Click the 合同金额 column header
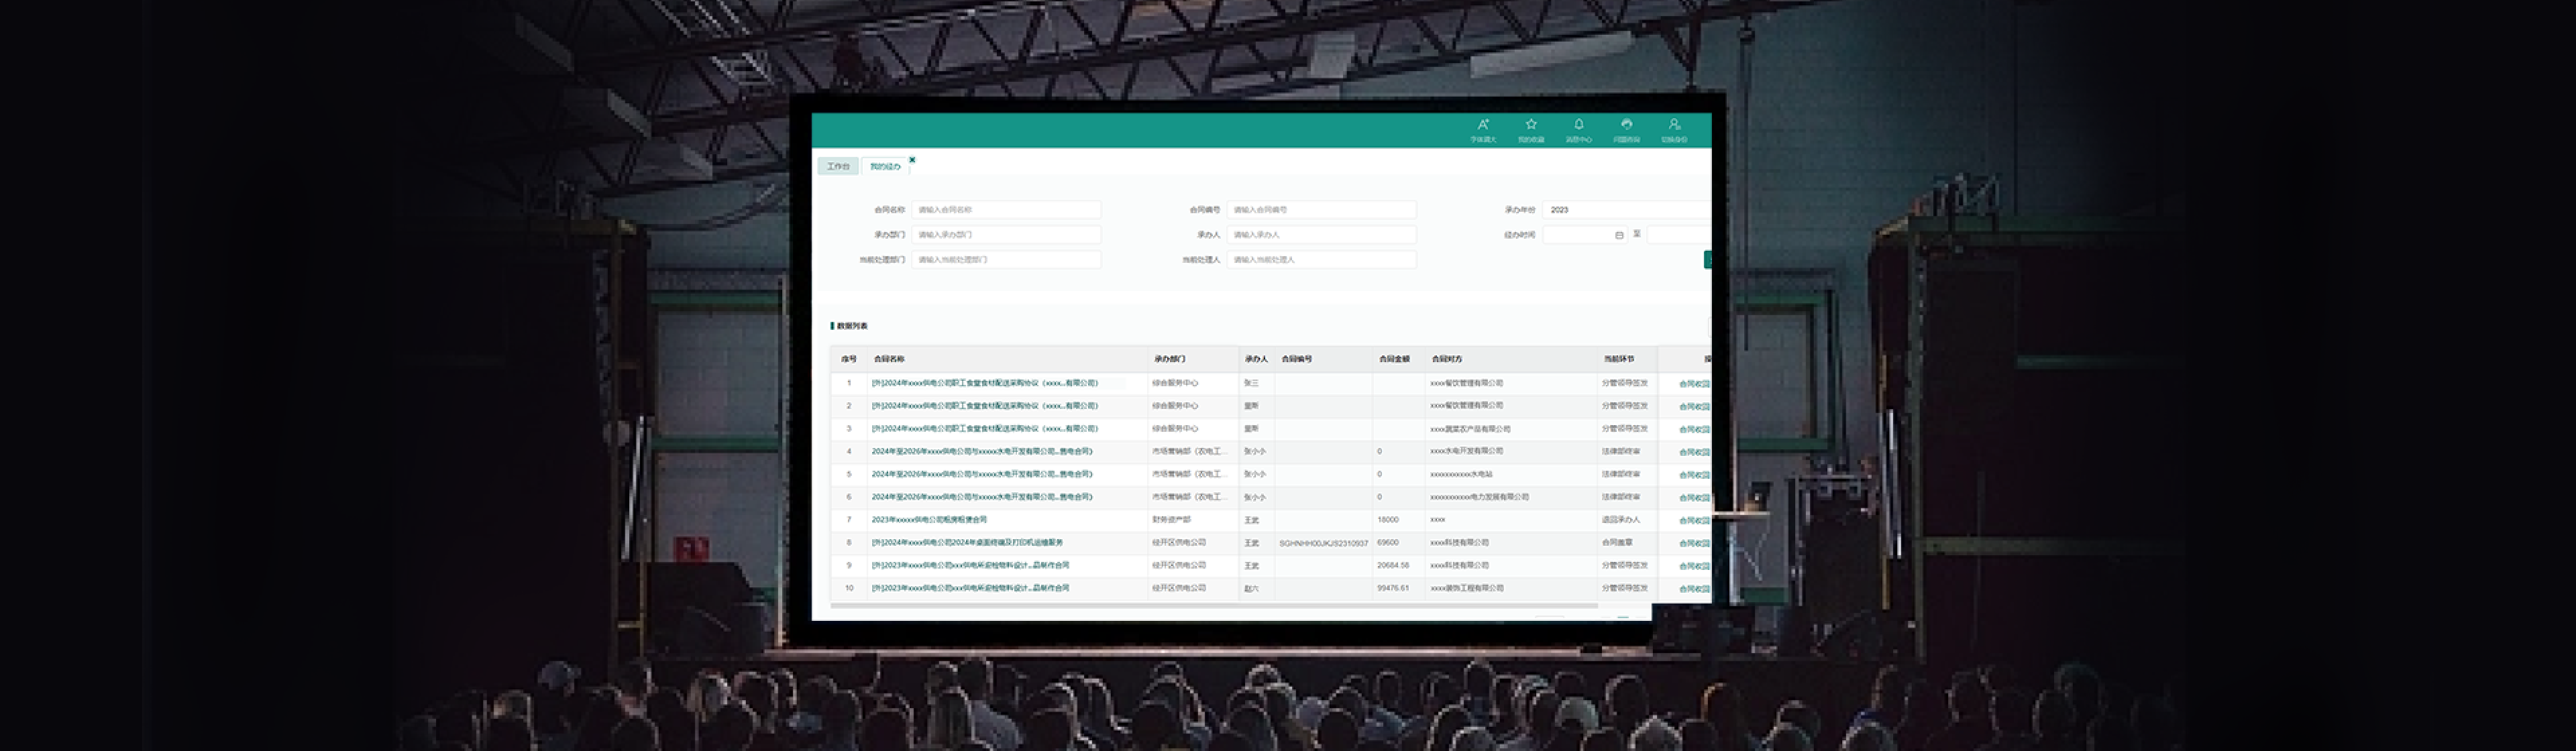 pos(1394,359)
